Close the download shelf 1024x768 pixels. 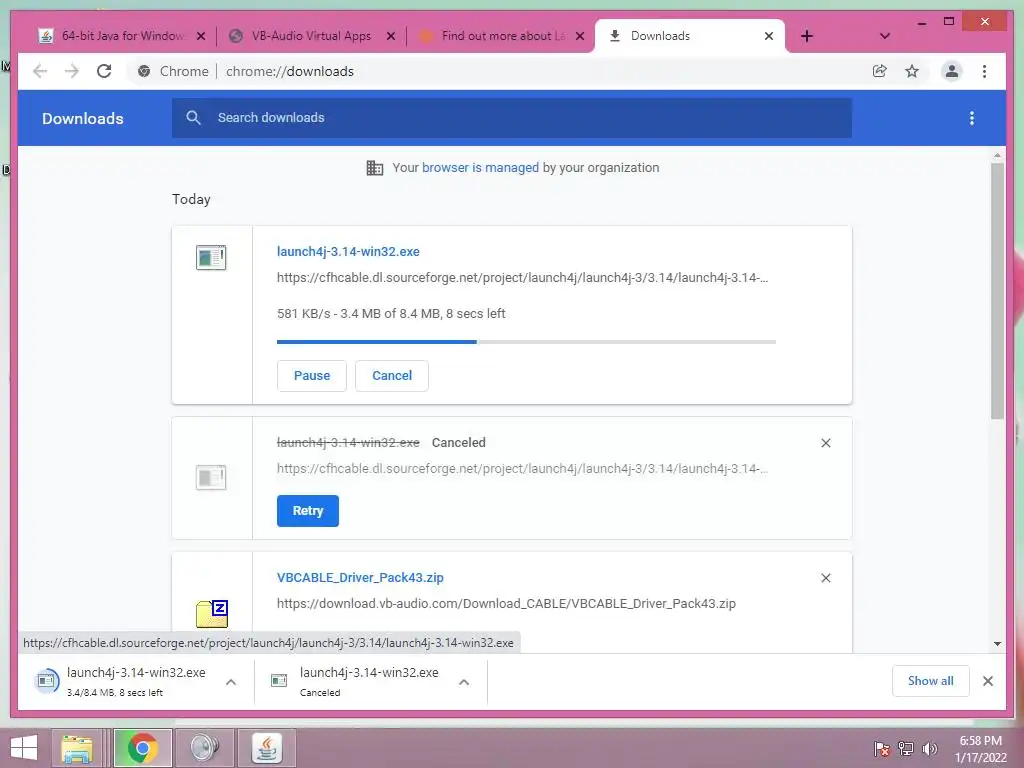coord(988,681)
